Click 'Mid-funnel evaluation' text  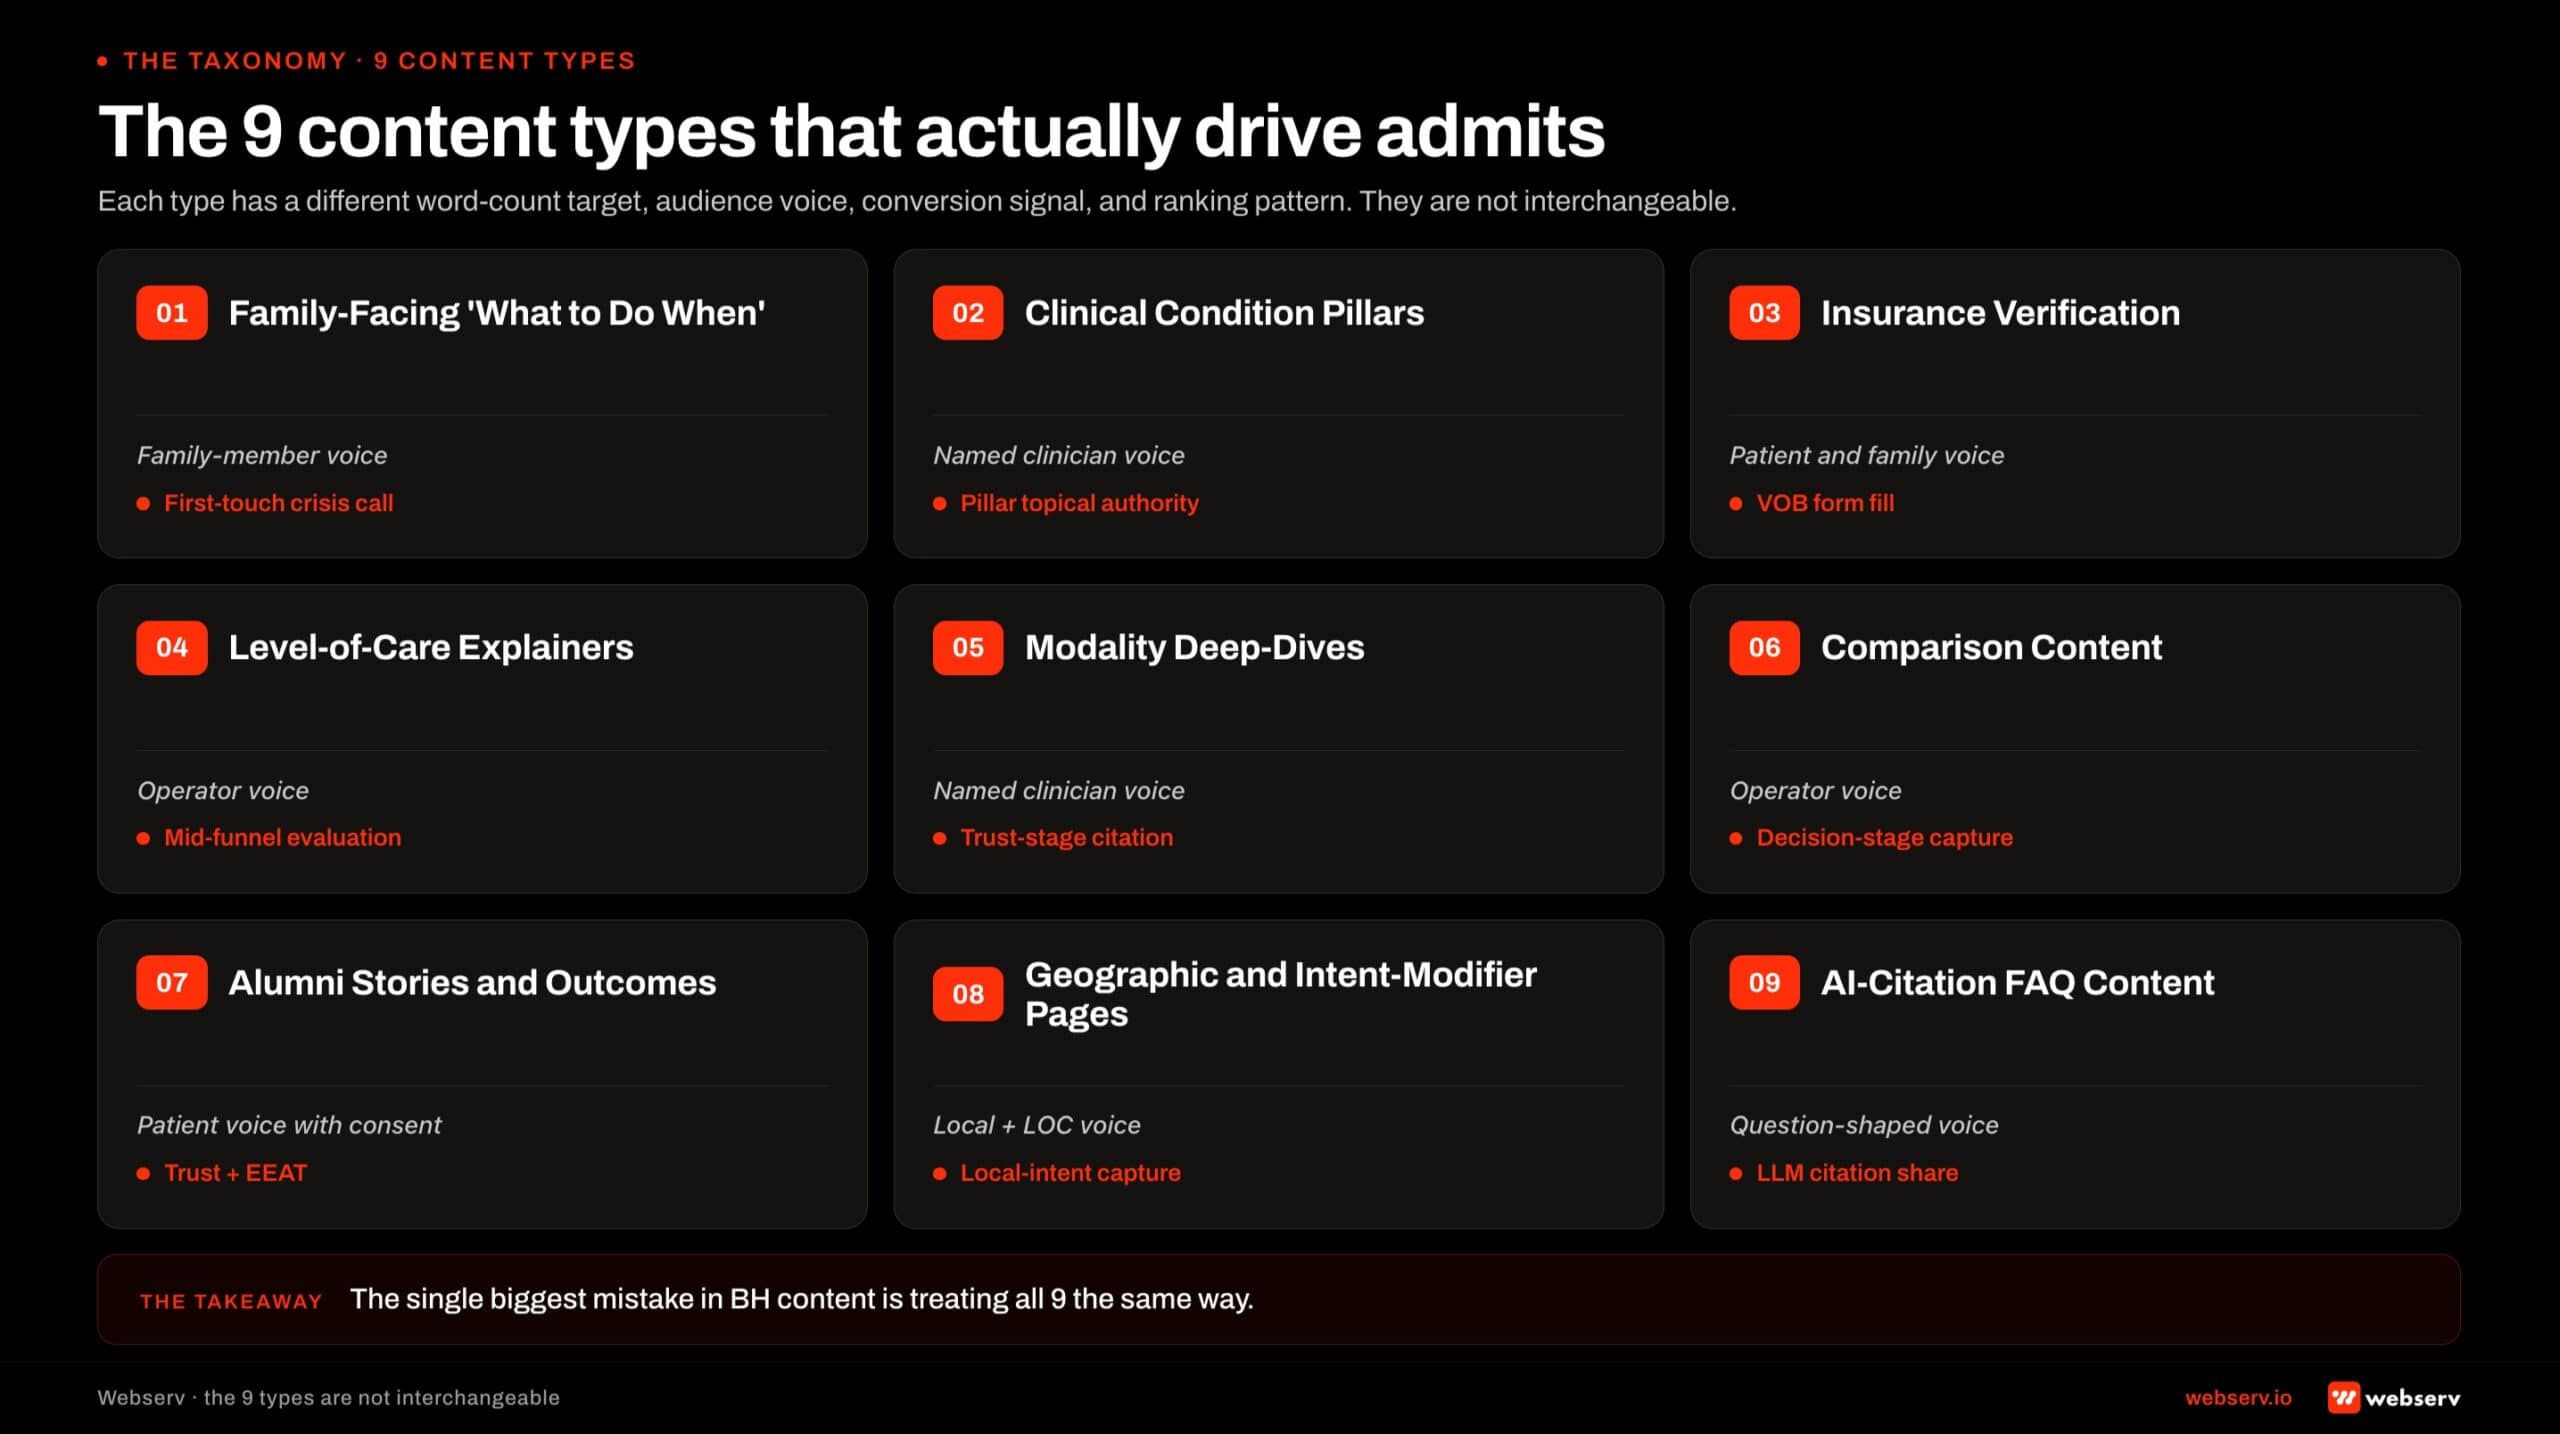282,838
